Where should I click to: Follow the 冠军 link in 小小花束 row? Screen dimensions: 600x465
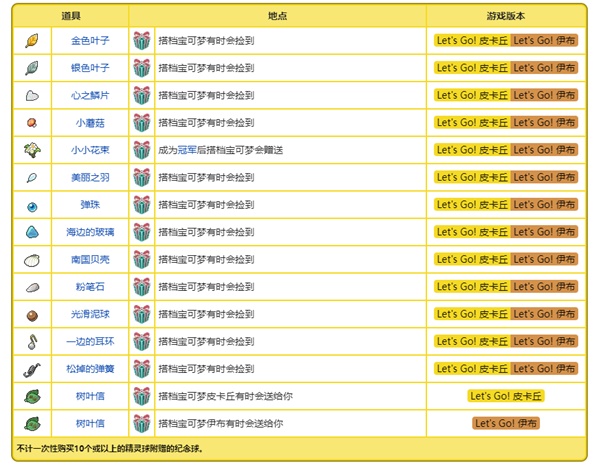click(x=187, y=150)
